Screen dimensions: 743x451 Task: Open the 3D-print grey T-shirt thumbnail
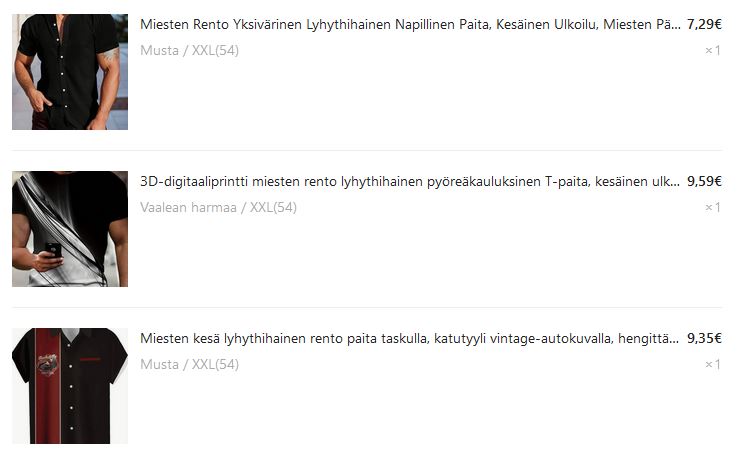pos(70,229)
